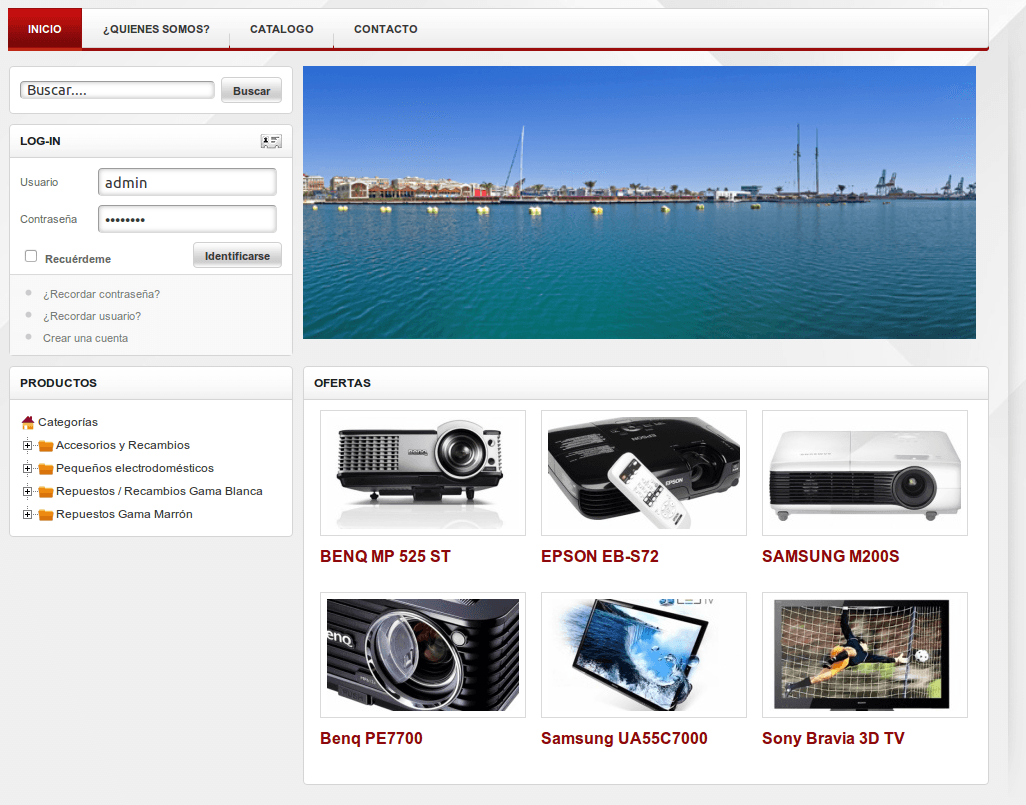Select the Usuario input field

pos(187,182)
